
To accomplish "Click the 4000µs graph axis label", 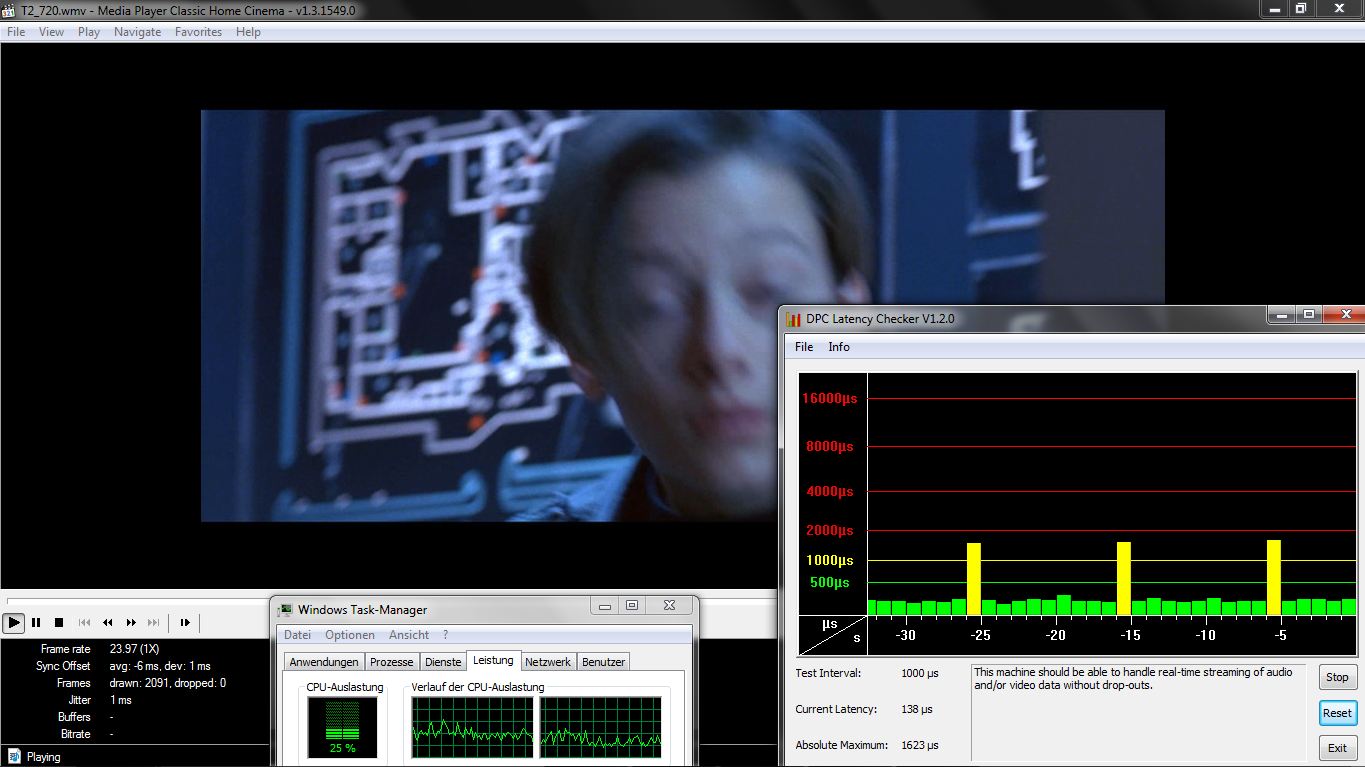I will (830, 491).
